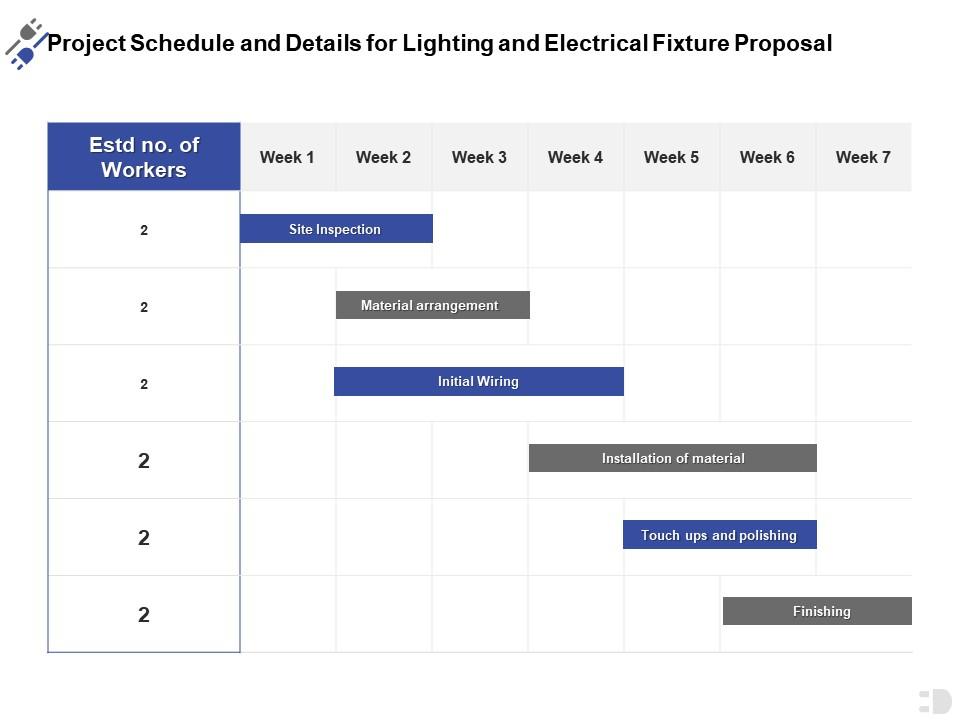Select the Material arrangement bar
This screenshot has height=720, width=960.
[x=432, y=305]
